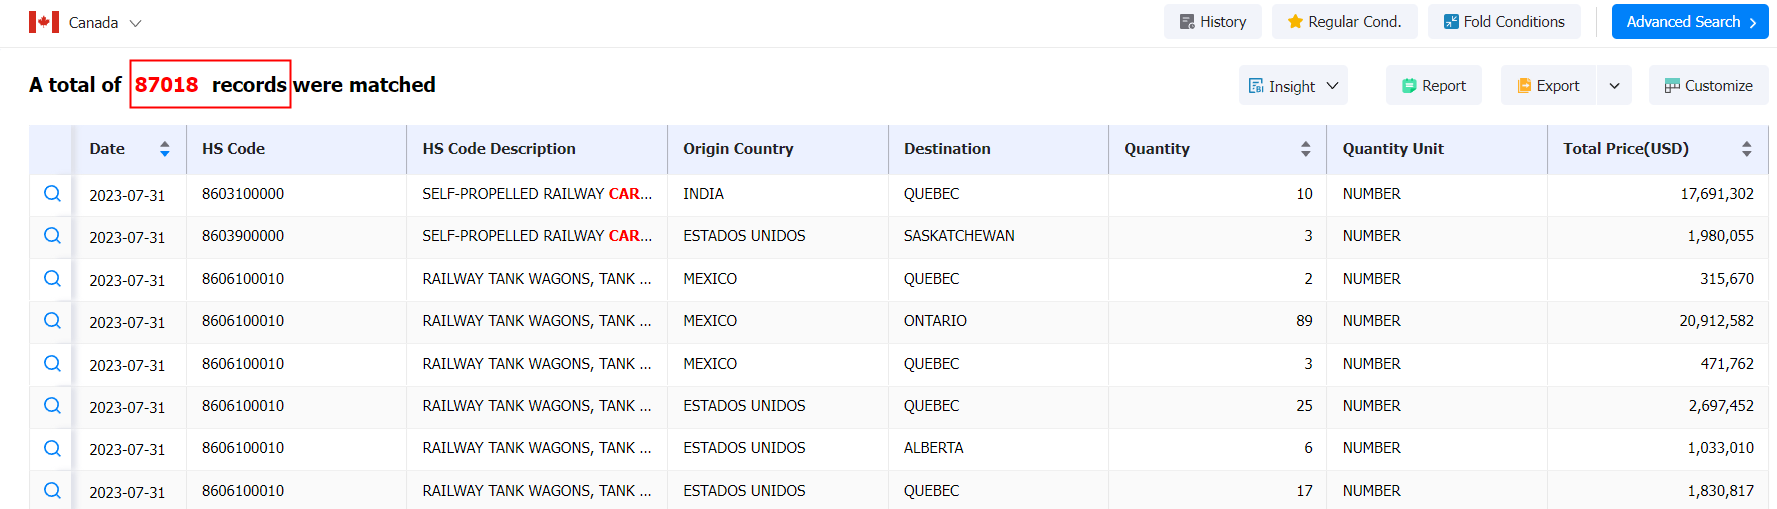The image size is (1777, 509).
Task: Expand the Export options arrow
Action: [x=1614, y=86]
